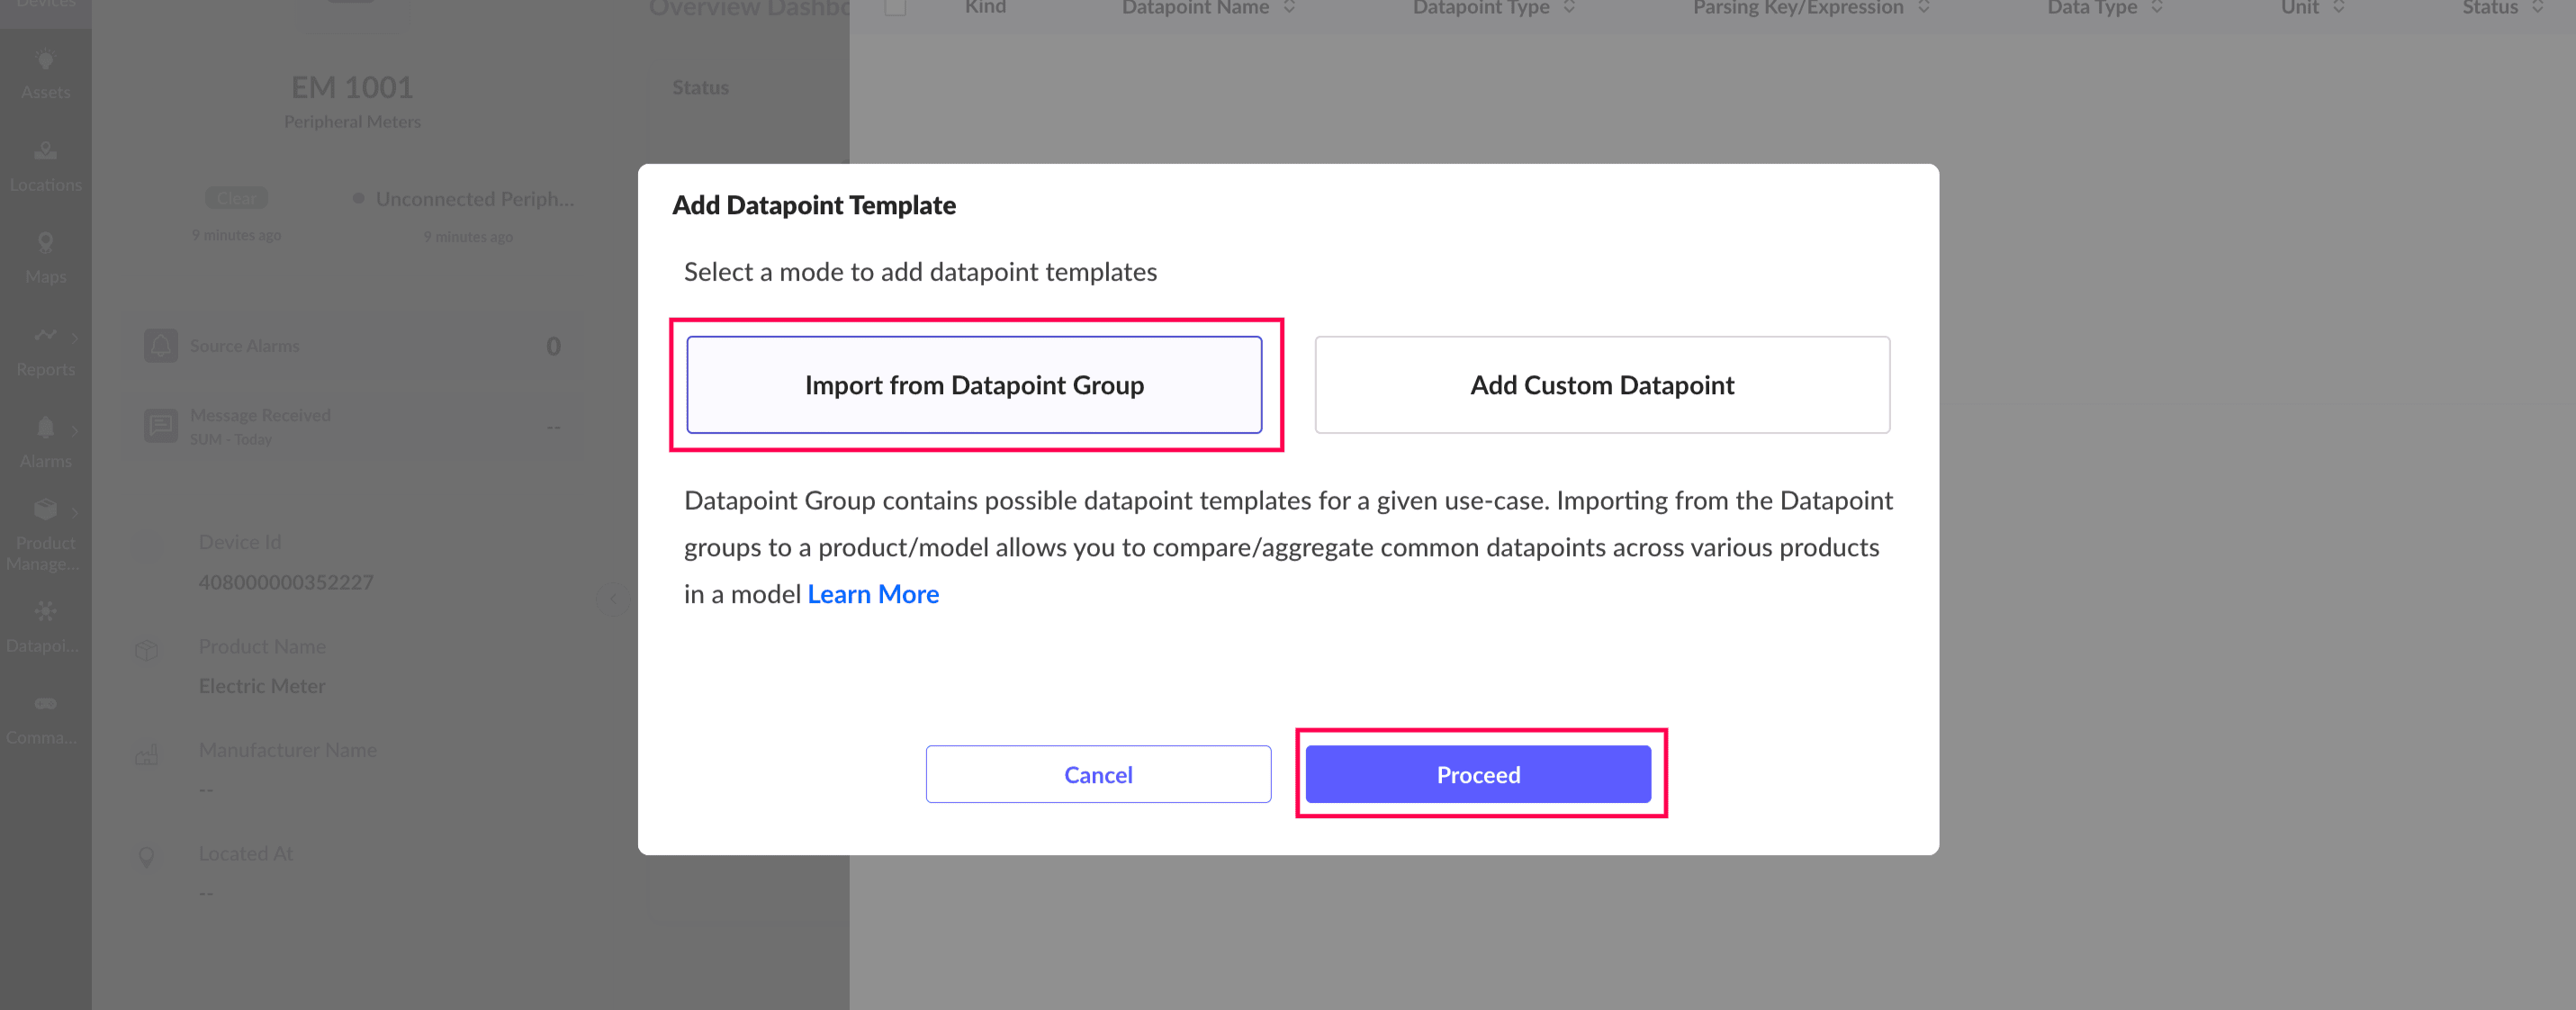Sort by Unit column arrows
Image resolution: width=2576 pixels, height=1010 pixels.
point(2338,8)
